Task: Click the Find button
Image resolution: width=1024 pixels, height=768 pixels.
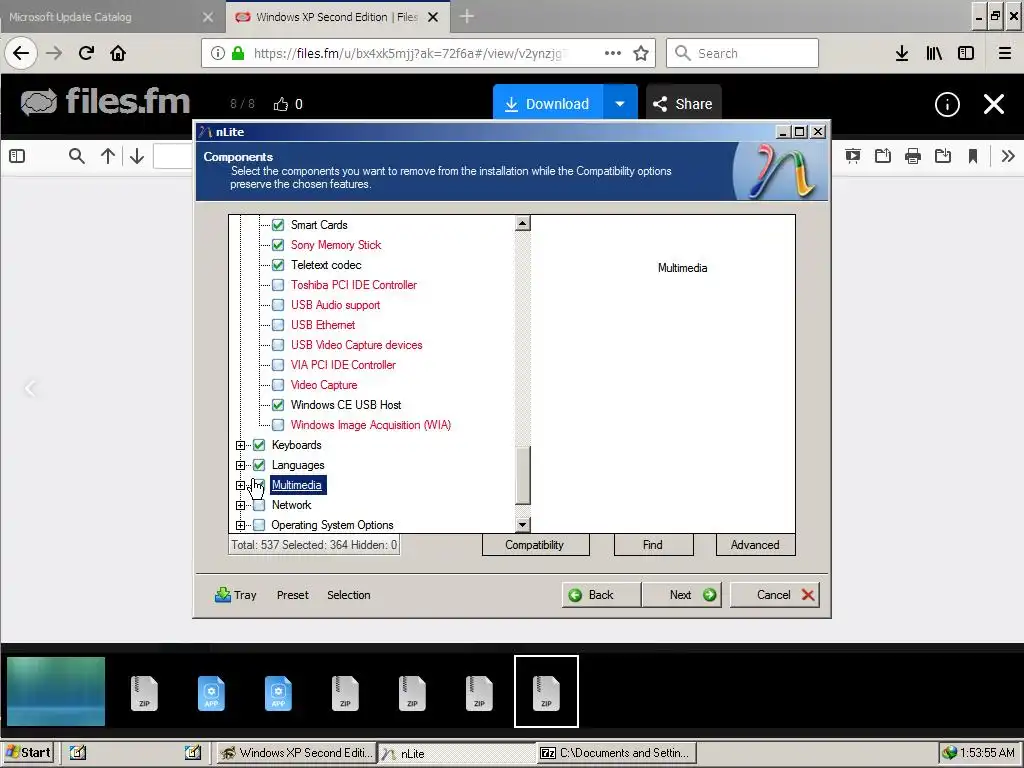Action: 653,545
